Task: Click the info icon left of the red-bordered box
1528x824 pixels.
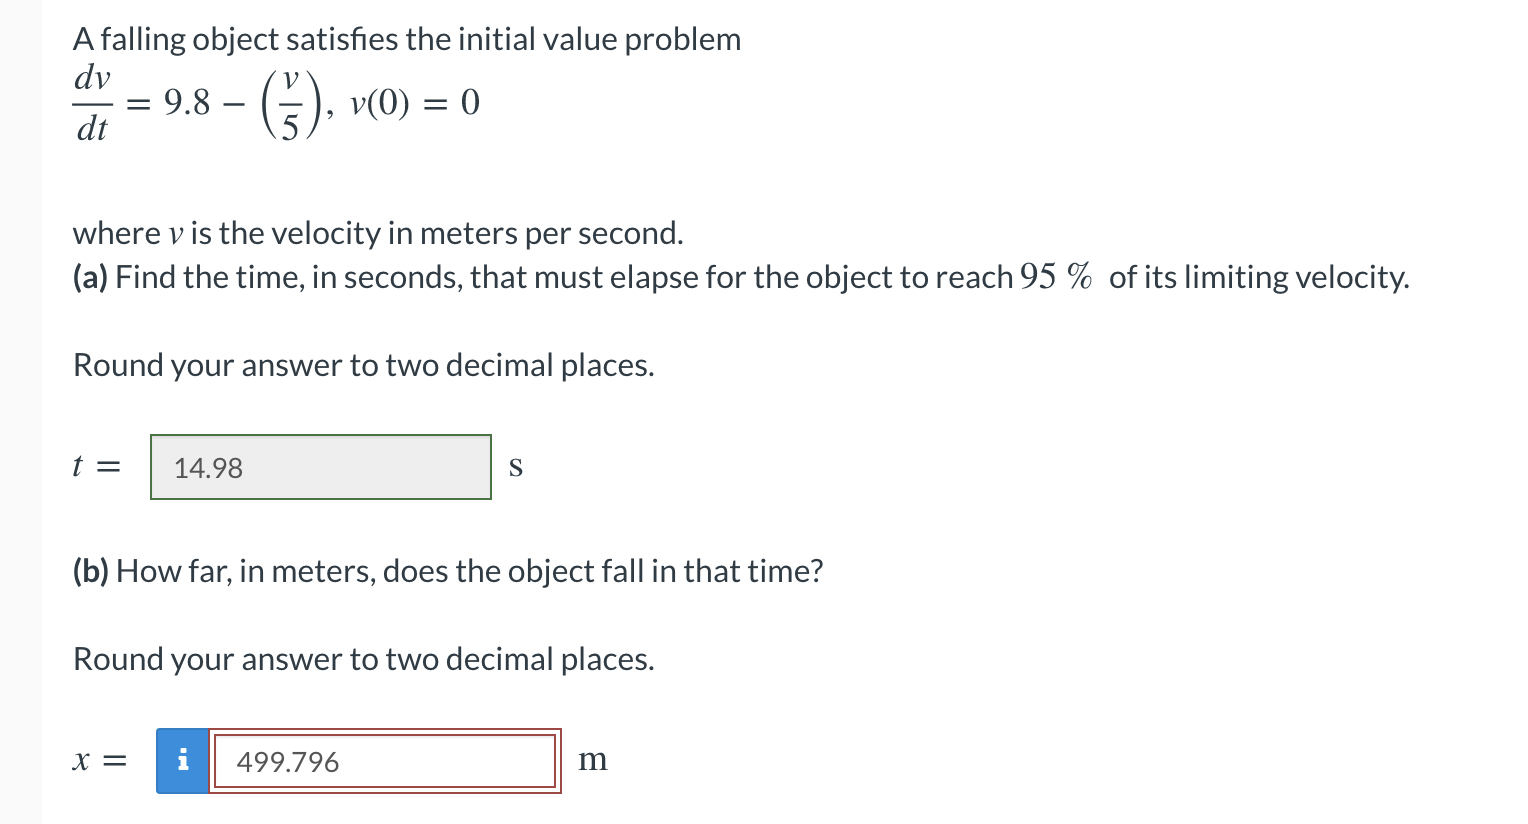Action: 182,761
